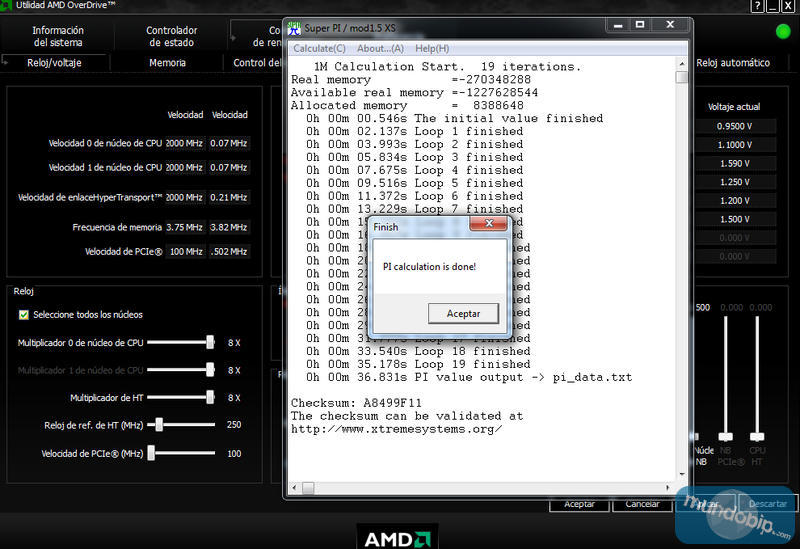Adjust Reloj de ref. de HT slider
The width and height of the screenshot is (800, 549).
pos(159,425)
